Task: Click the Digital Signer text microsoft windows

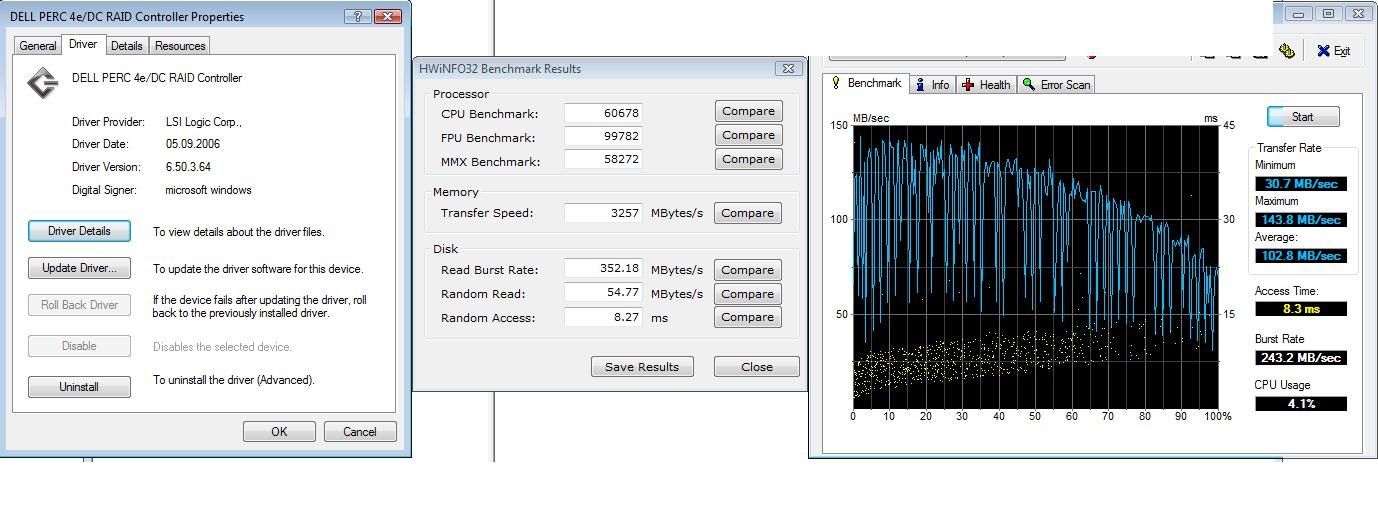Action: pos(208,190)
